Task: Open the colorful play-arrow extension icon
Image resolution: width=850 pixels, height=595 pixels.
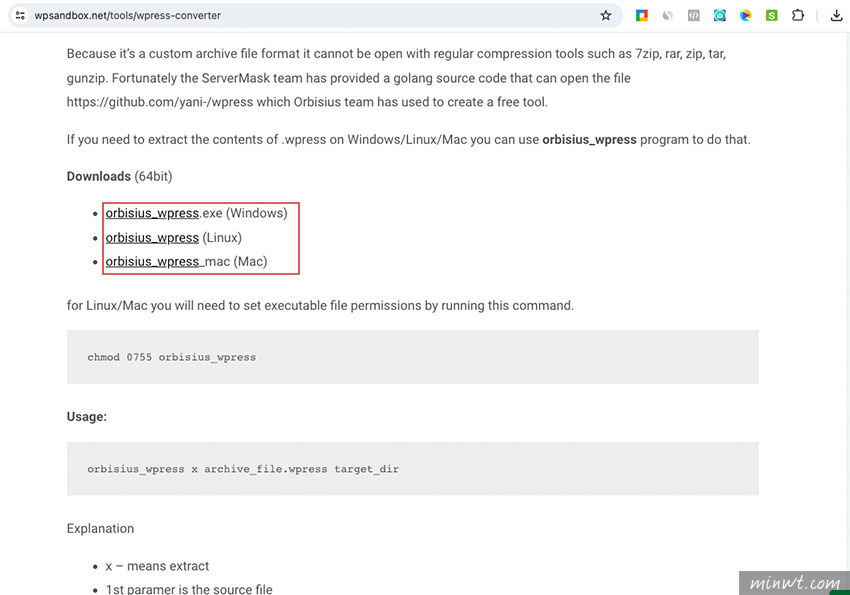Action: pyautogui.click(x=745, y=15)
